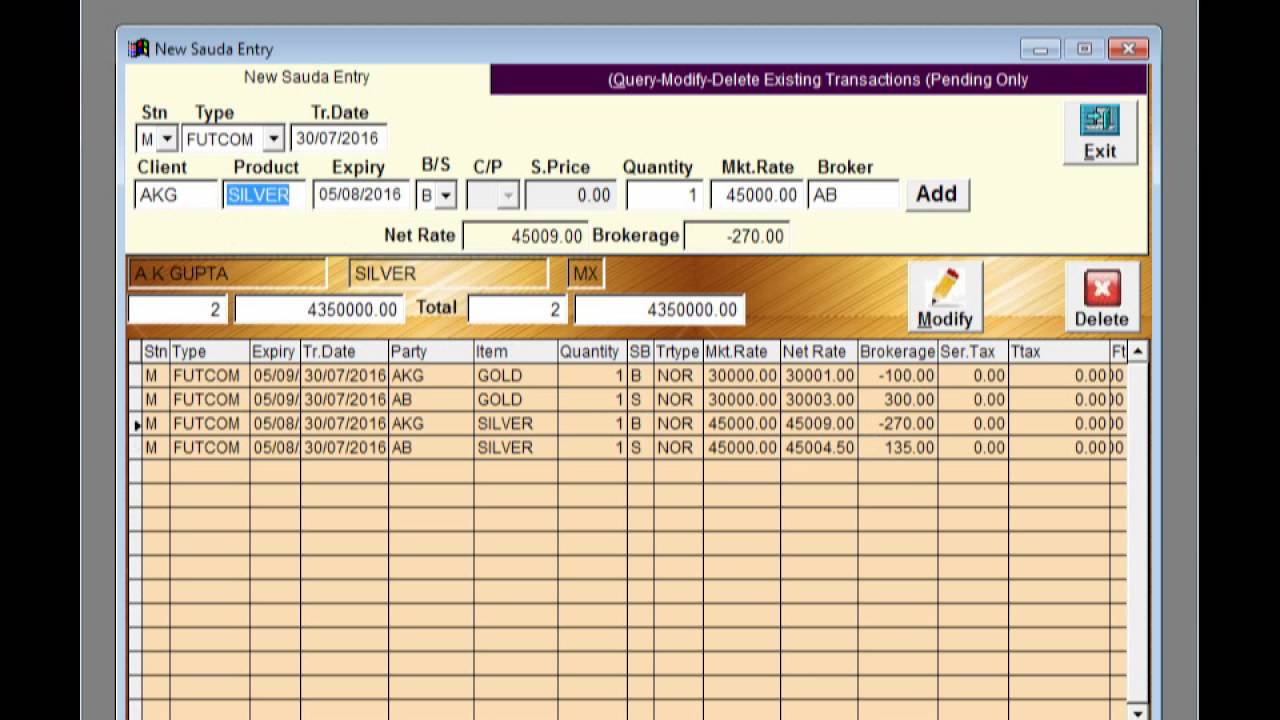Click the Quantity column header in grid
Screen dimensions: 1280x720
[592, 352]
